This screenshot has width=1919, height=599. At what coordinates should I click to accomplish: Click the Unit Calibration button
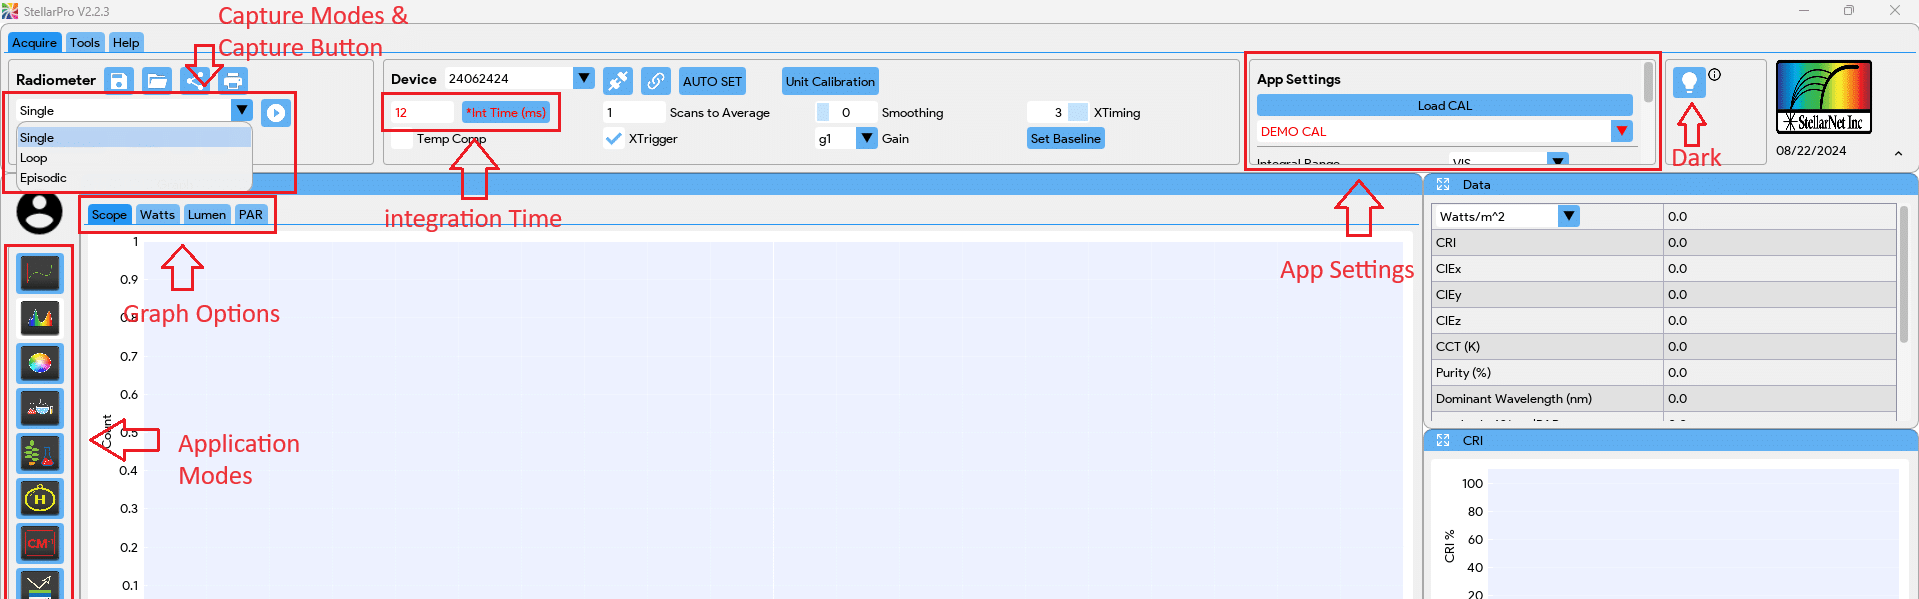[x=830, y=81]
